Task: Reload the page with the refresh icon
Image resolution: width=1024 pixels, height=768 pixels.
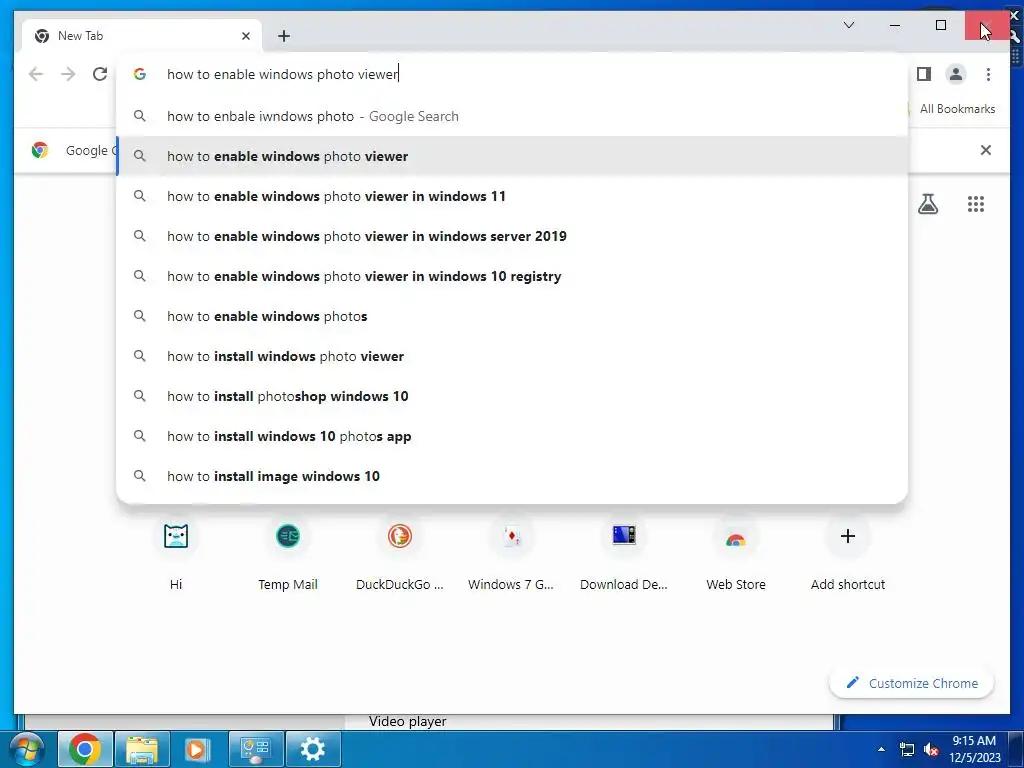Action: coord(100,74)
